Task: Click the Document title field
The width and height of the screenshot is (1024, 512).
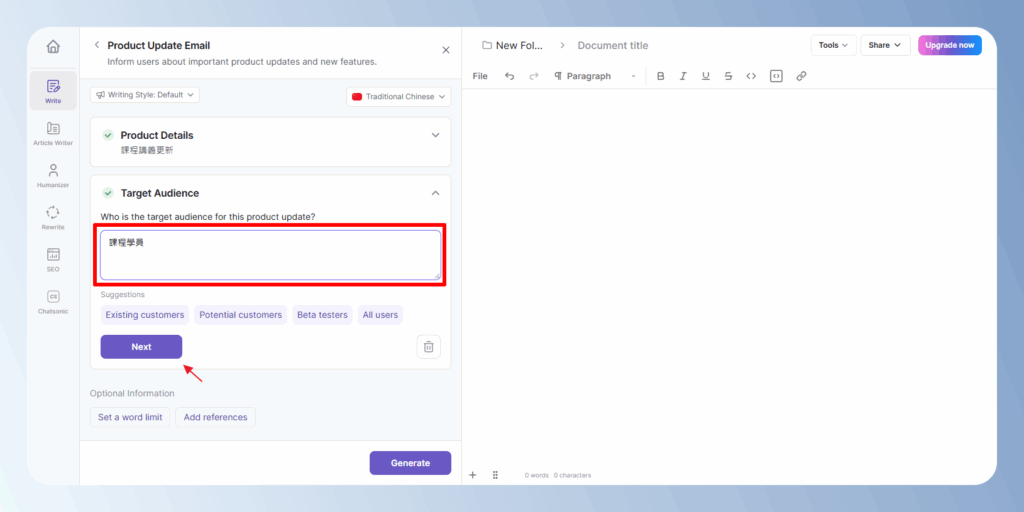Action: 613,45
